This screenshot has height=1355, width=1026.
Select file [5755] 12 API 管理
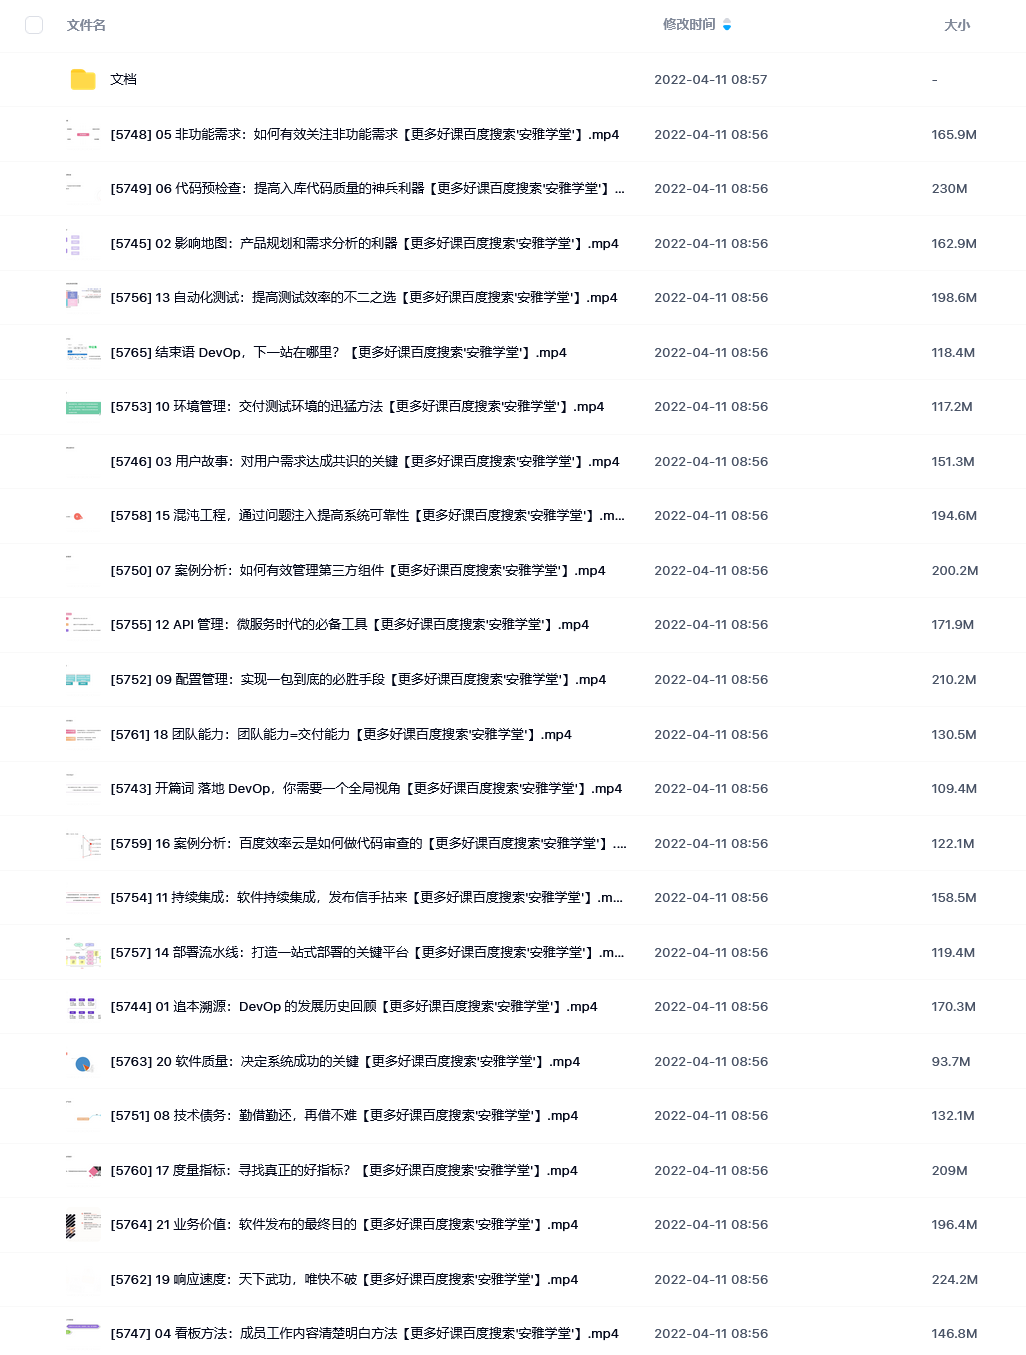[349, 624]
